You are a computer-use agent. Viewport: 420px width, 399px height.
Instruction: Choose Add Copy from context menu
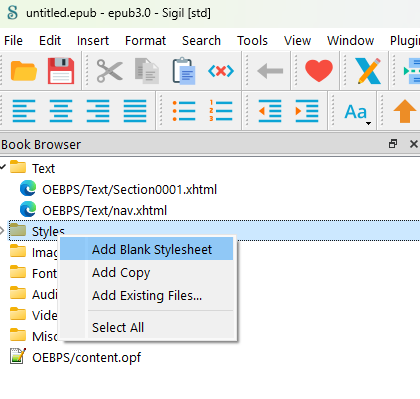click(147, 272)
